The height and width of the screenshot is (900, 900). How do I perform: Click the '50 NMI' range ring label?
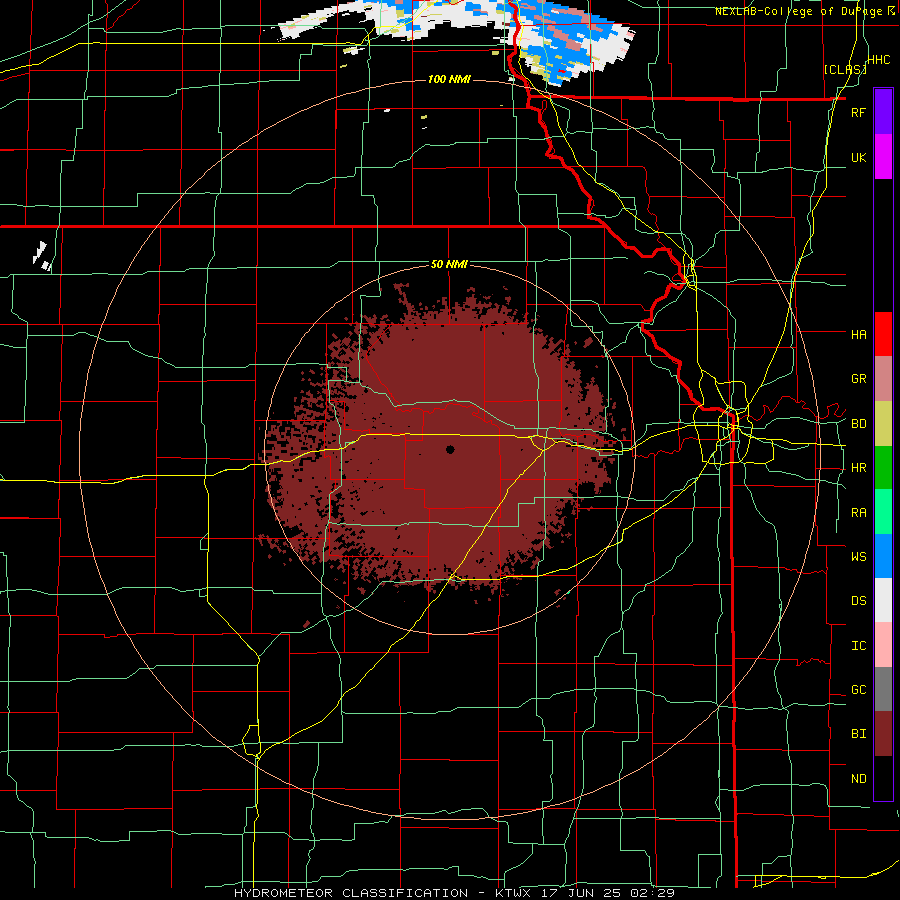449,265
